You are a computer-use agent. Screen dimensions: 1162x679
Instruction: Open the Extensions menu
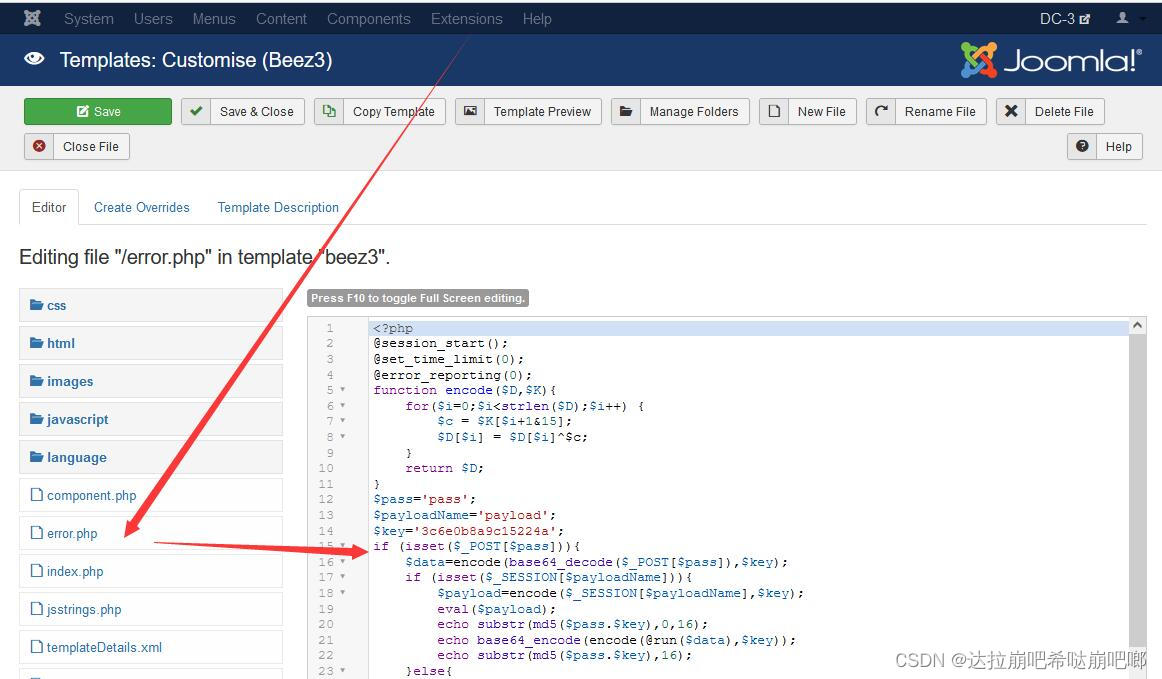point(466,19)
